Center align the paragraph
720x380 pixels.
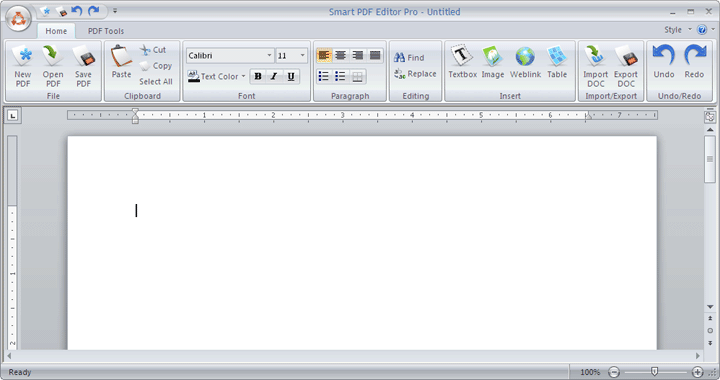click(x=341, y=56)
